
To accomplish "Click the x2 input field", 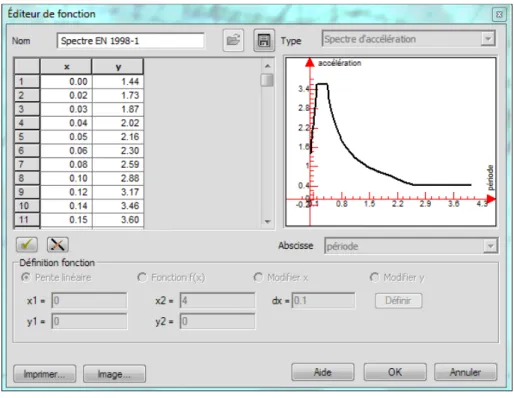I will [218, 301].
